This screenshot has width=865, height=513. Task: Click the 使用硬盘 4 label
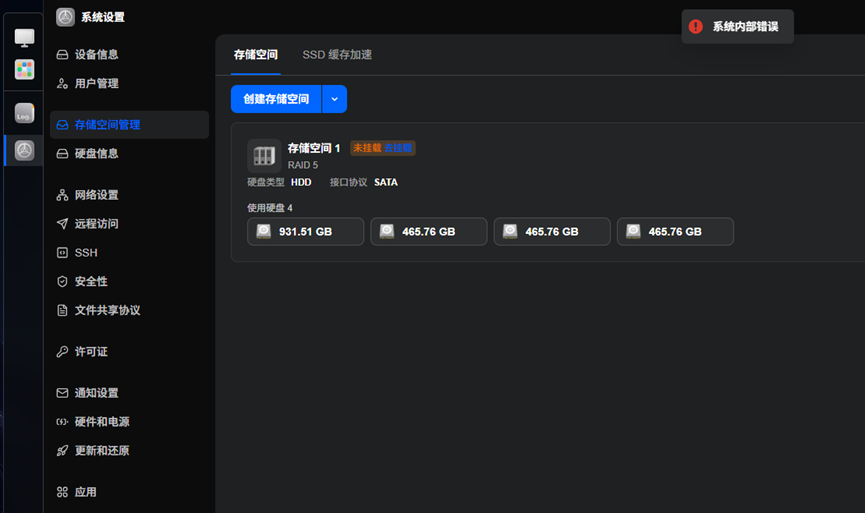(x=270, y=207)
